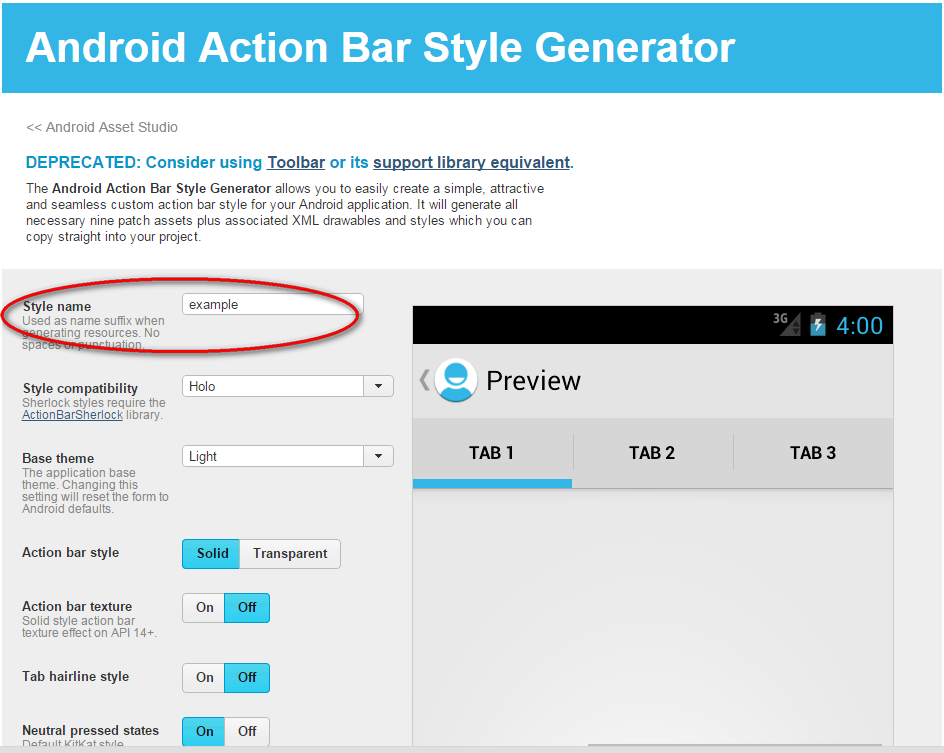Click the Tab hairline style label
Image resolution: width=944 pixels, height=753 pixels.
pos(75,677)
